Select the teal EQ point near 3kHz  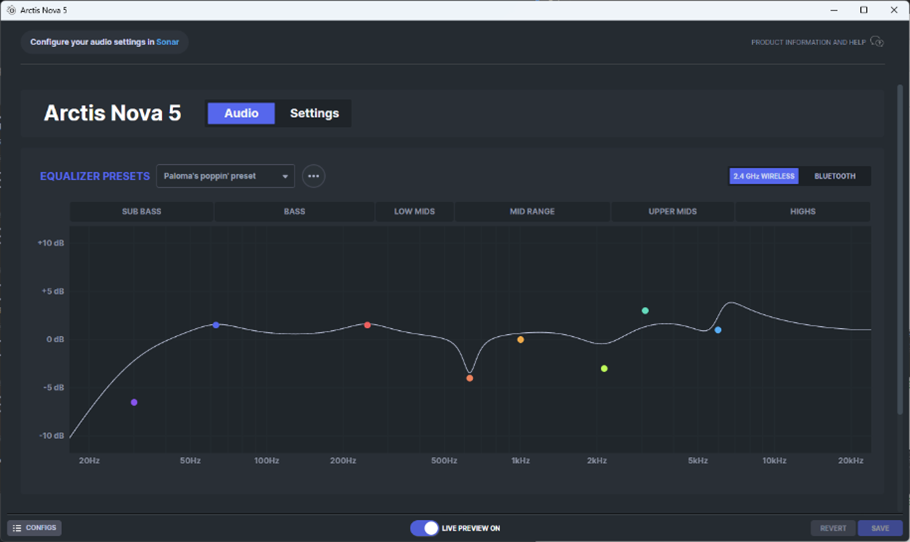point(645,310)
